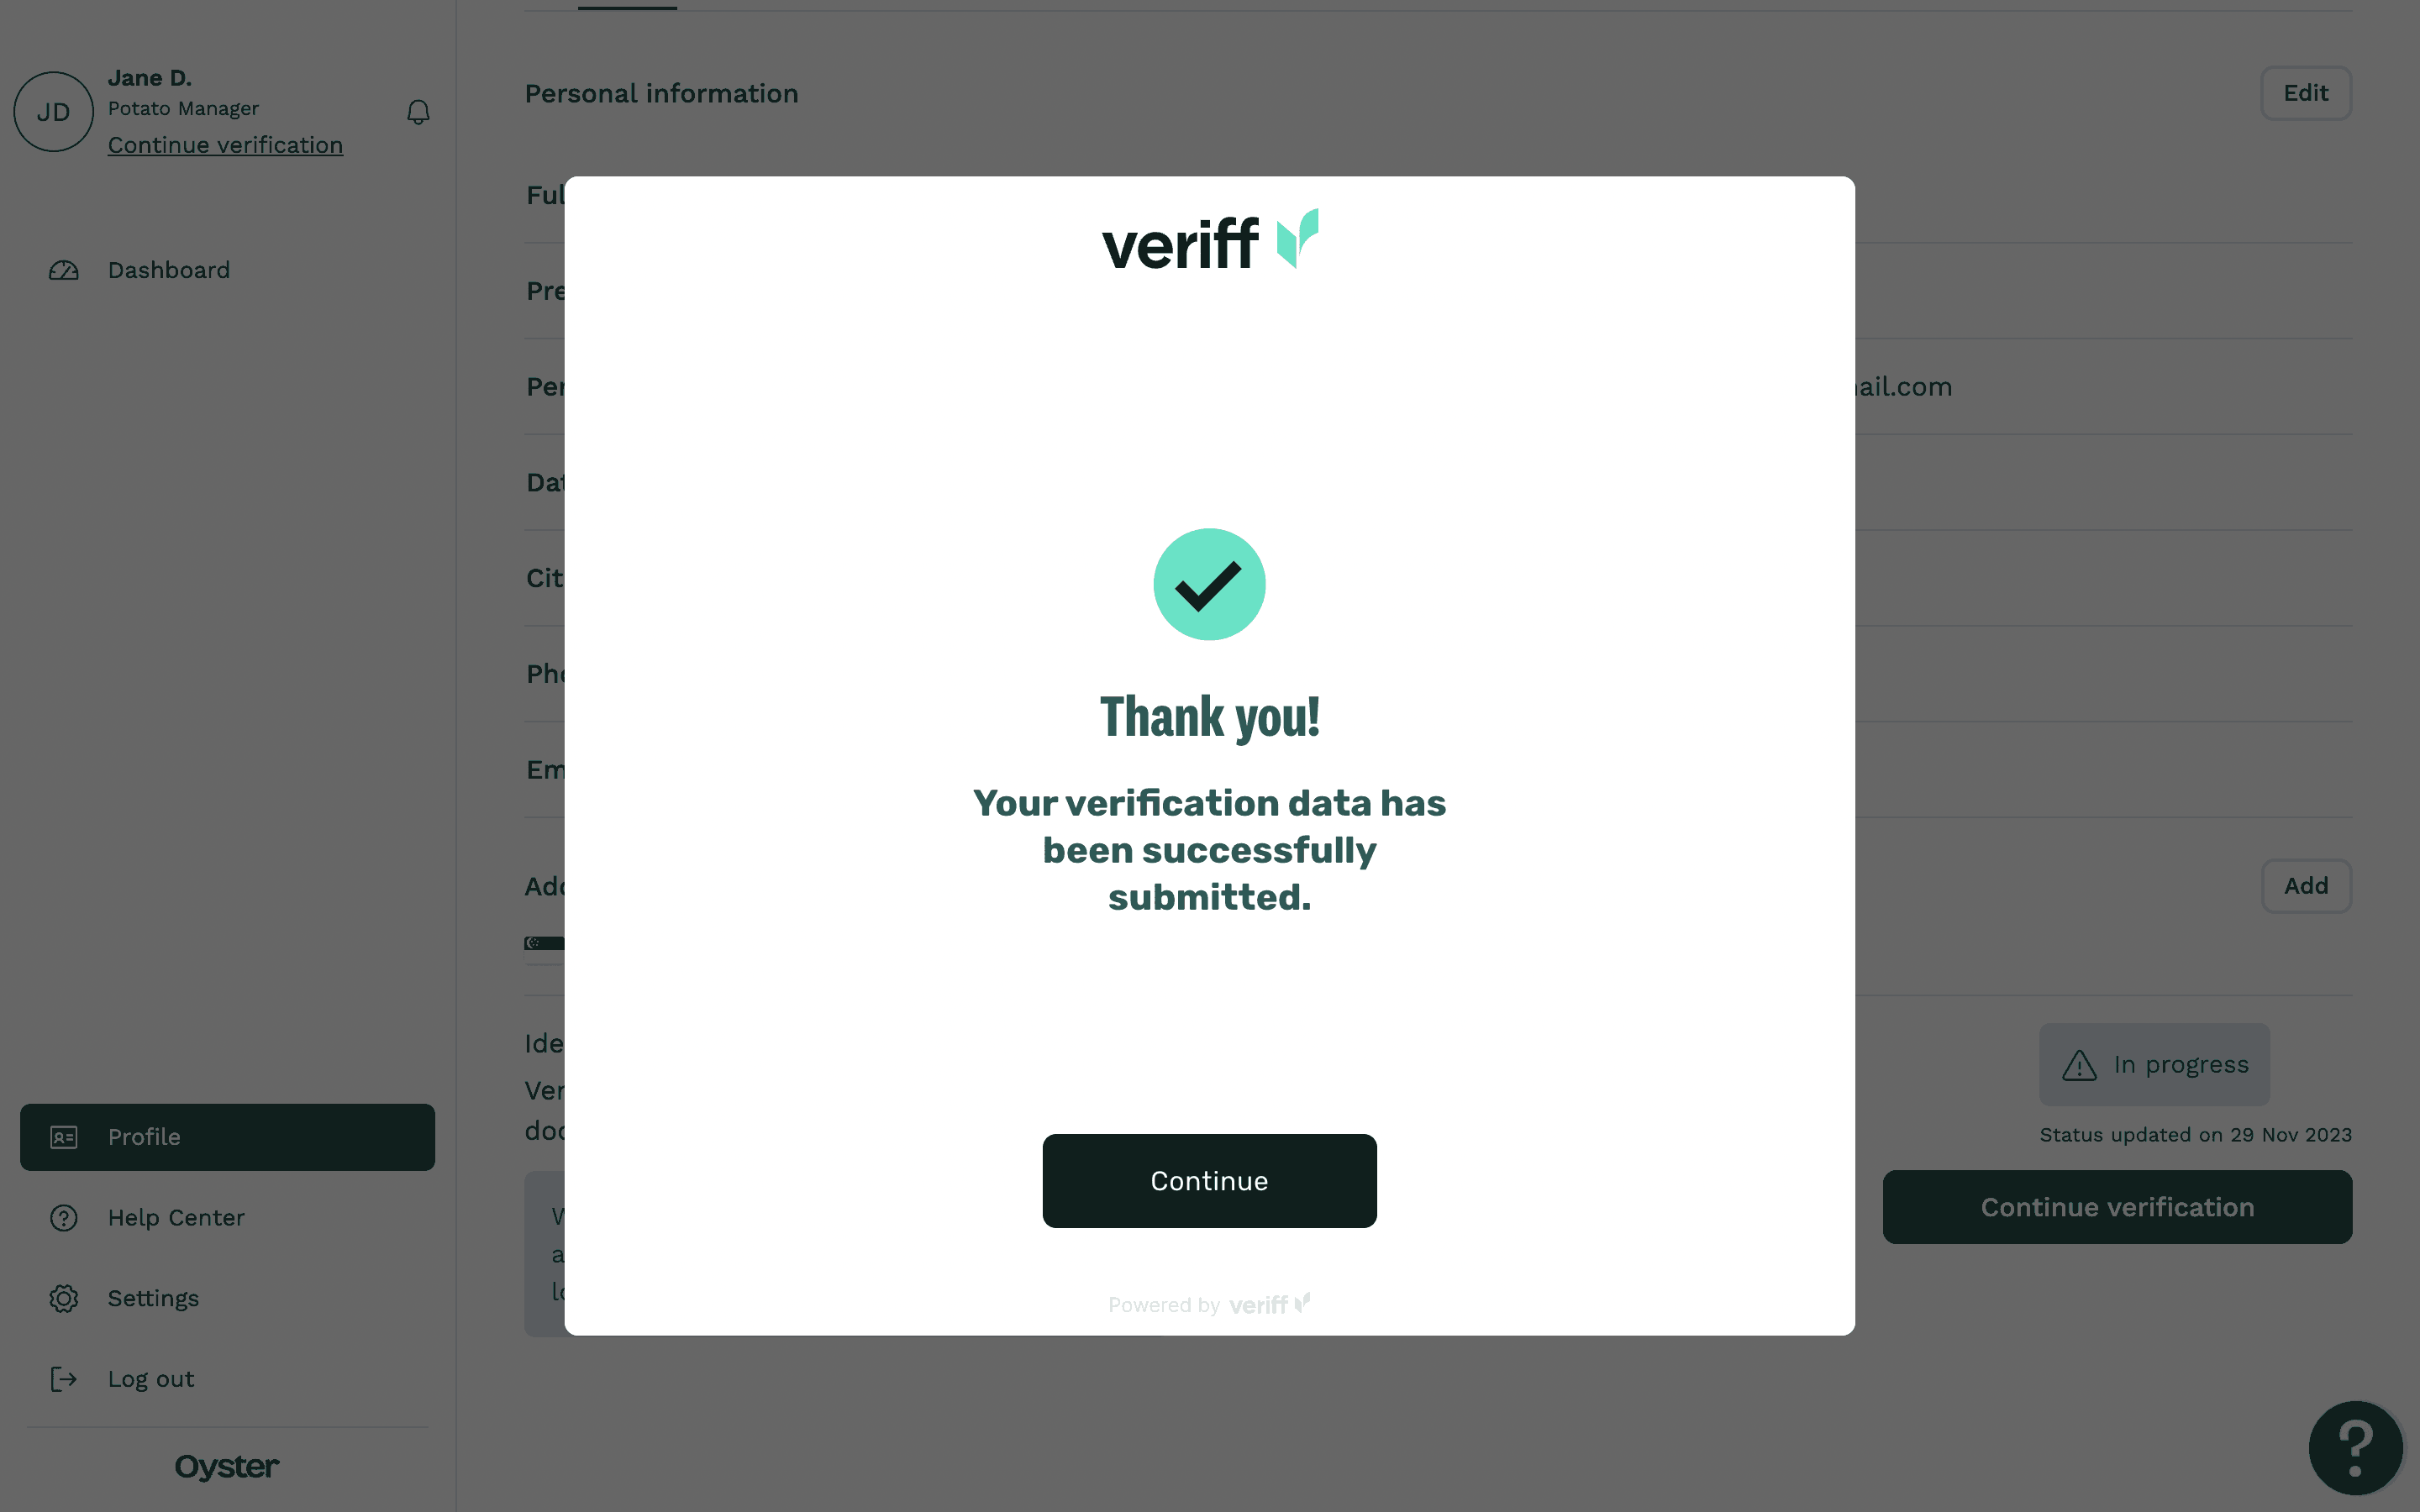Click Edit beside Personal information
The width and height of the screenshot is (2420, 1512).
(2305, 93)
